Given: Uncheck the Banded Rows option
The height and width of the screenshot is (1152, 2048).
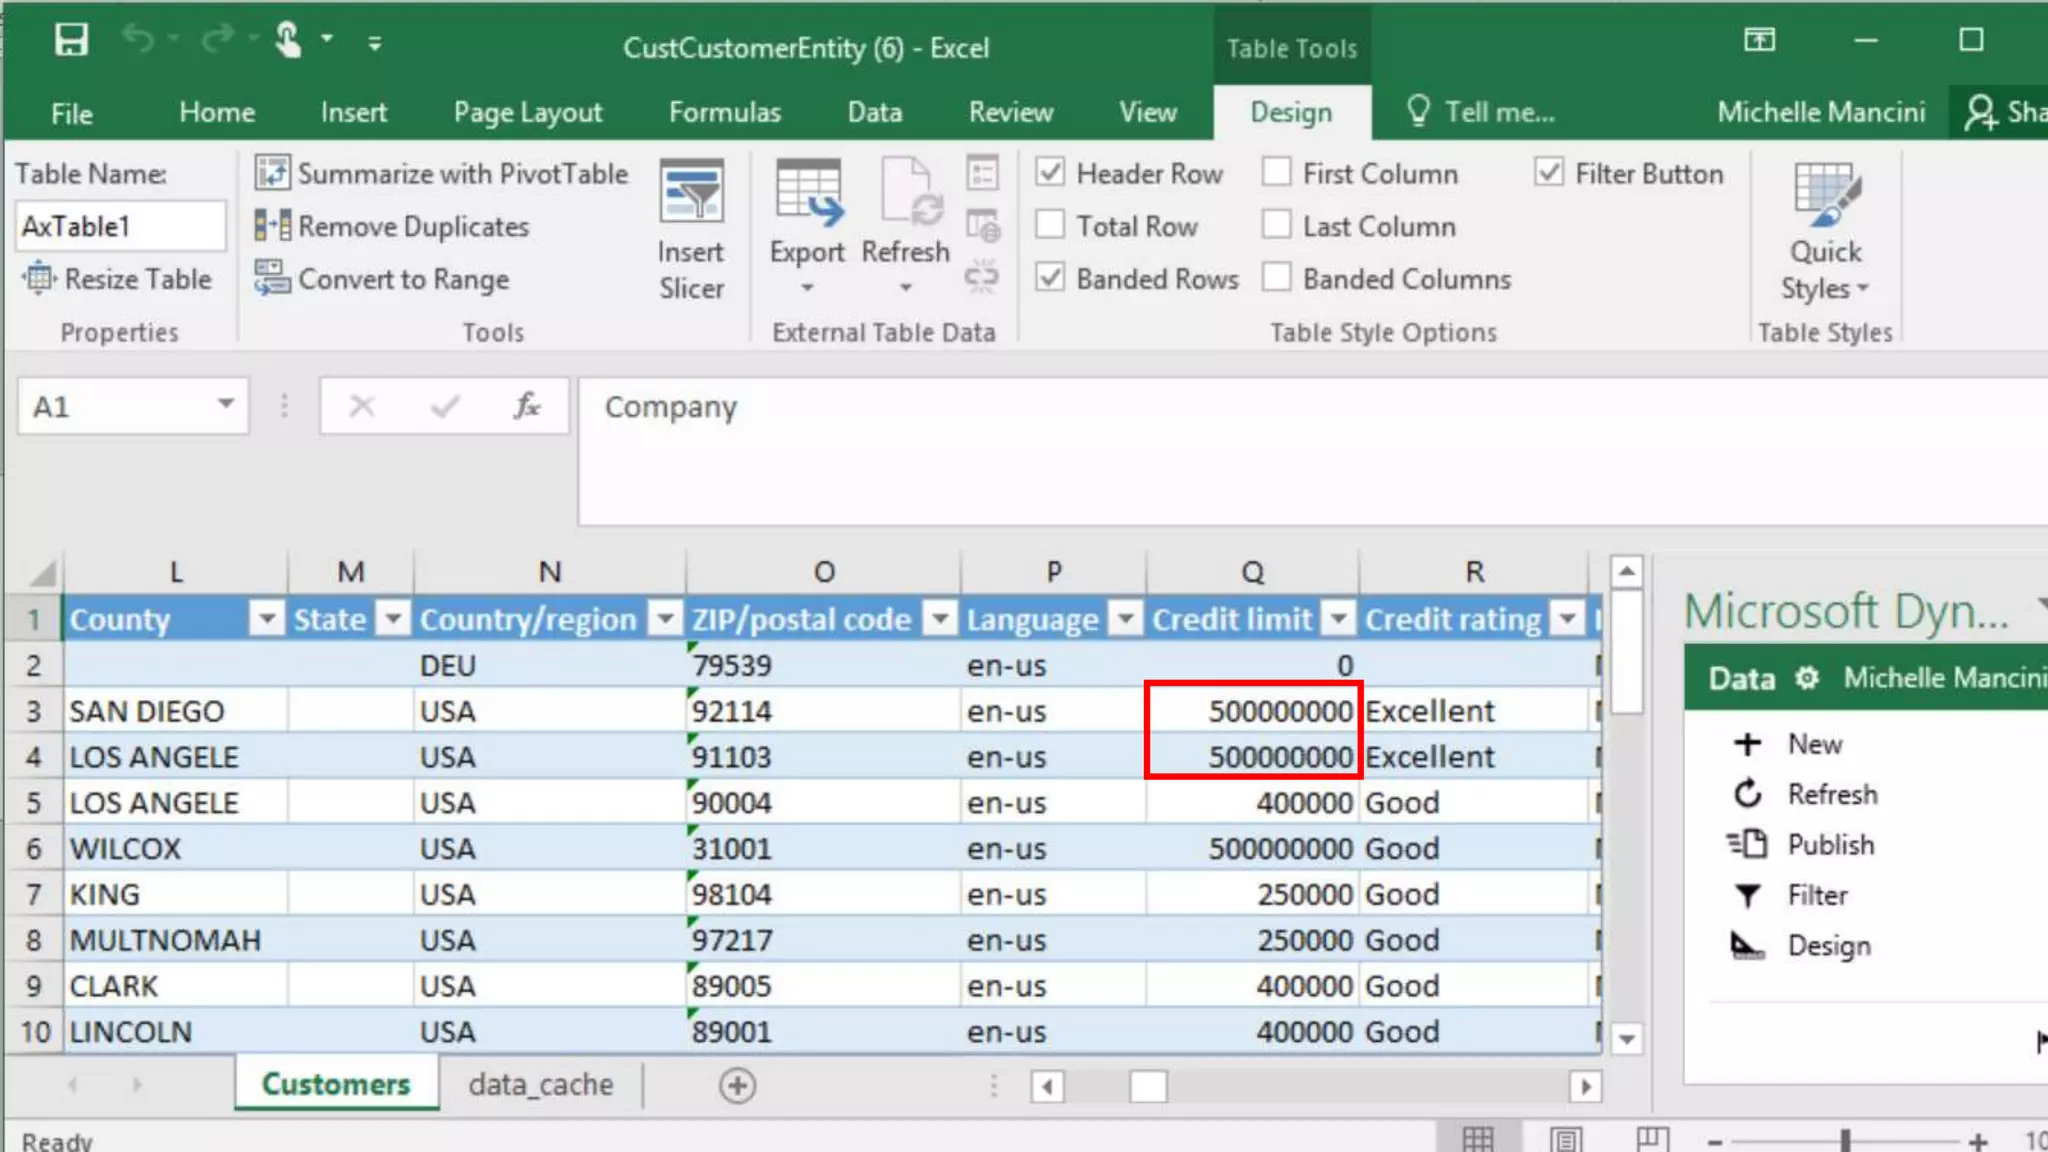Looking at the screenshot, I should pyautogui.click(x=1050, y=278).
